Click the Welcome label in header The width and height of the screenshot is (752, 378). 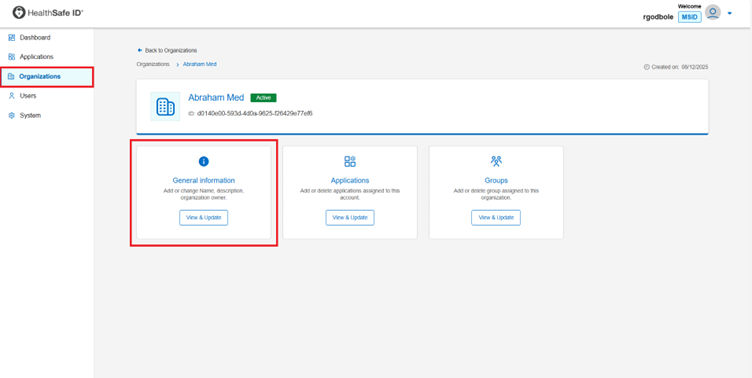[690, 6]
